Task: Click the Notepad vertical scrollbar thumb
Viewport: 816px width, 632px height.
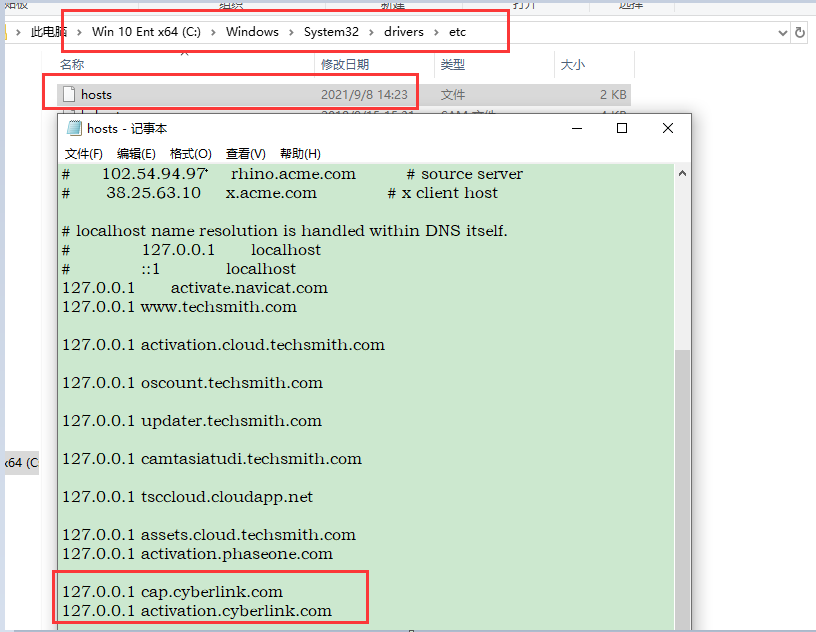Action: [x=682, y=489]
